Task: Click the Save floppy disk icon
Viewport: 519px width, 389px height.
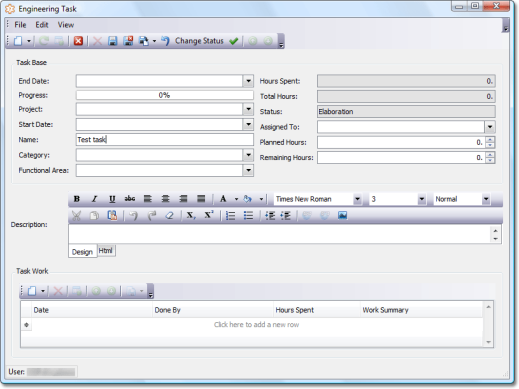Action: coord(113,41)
